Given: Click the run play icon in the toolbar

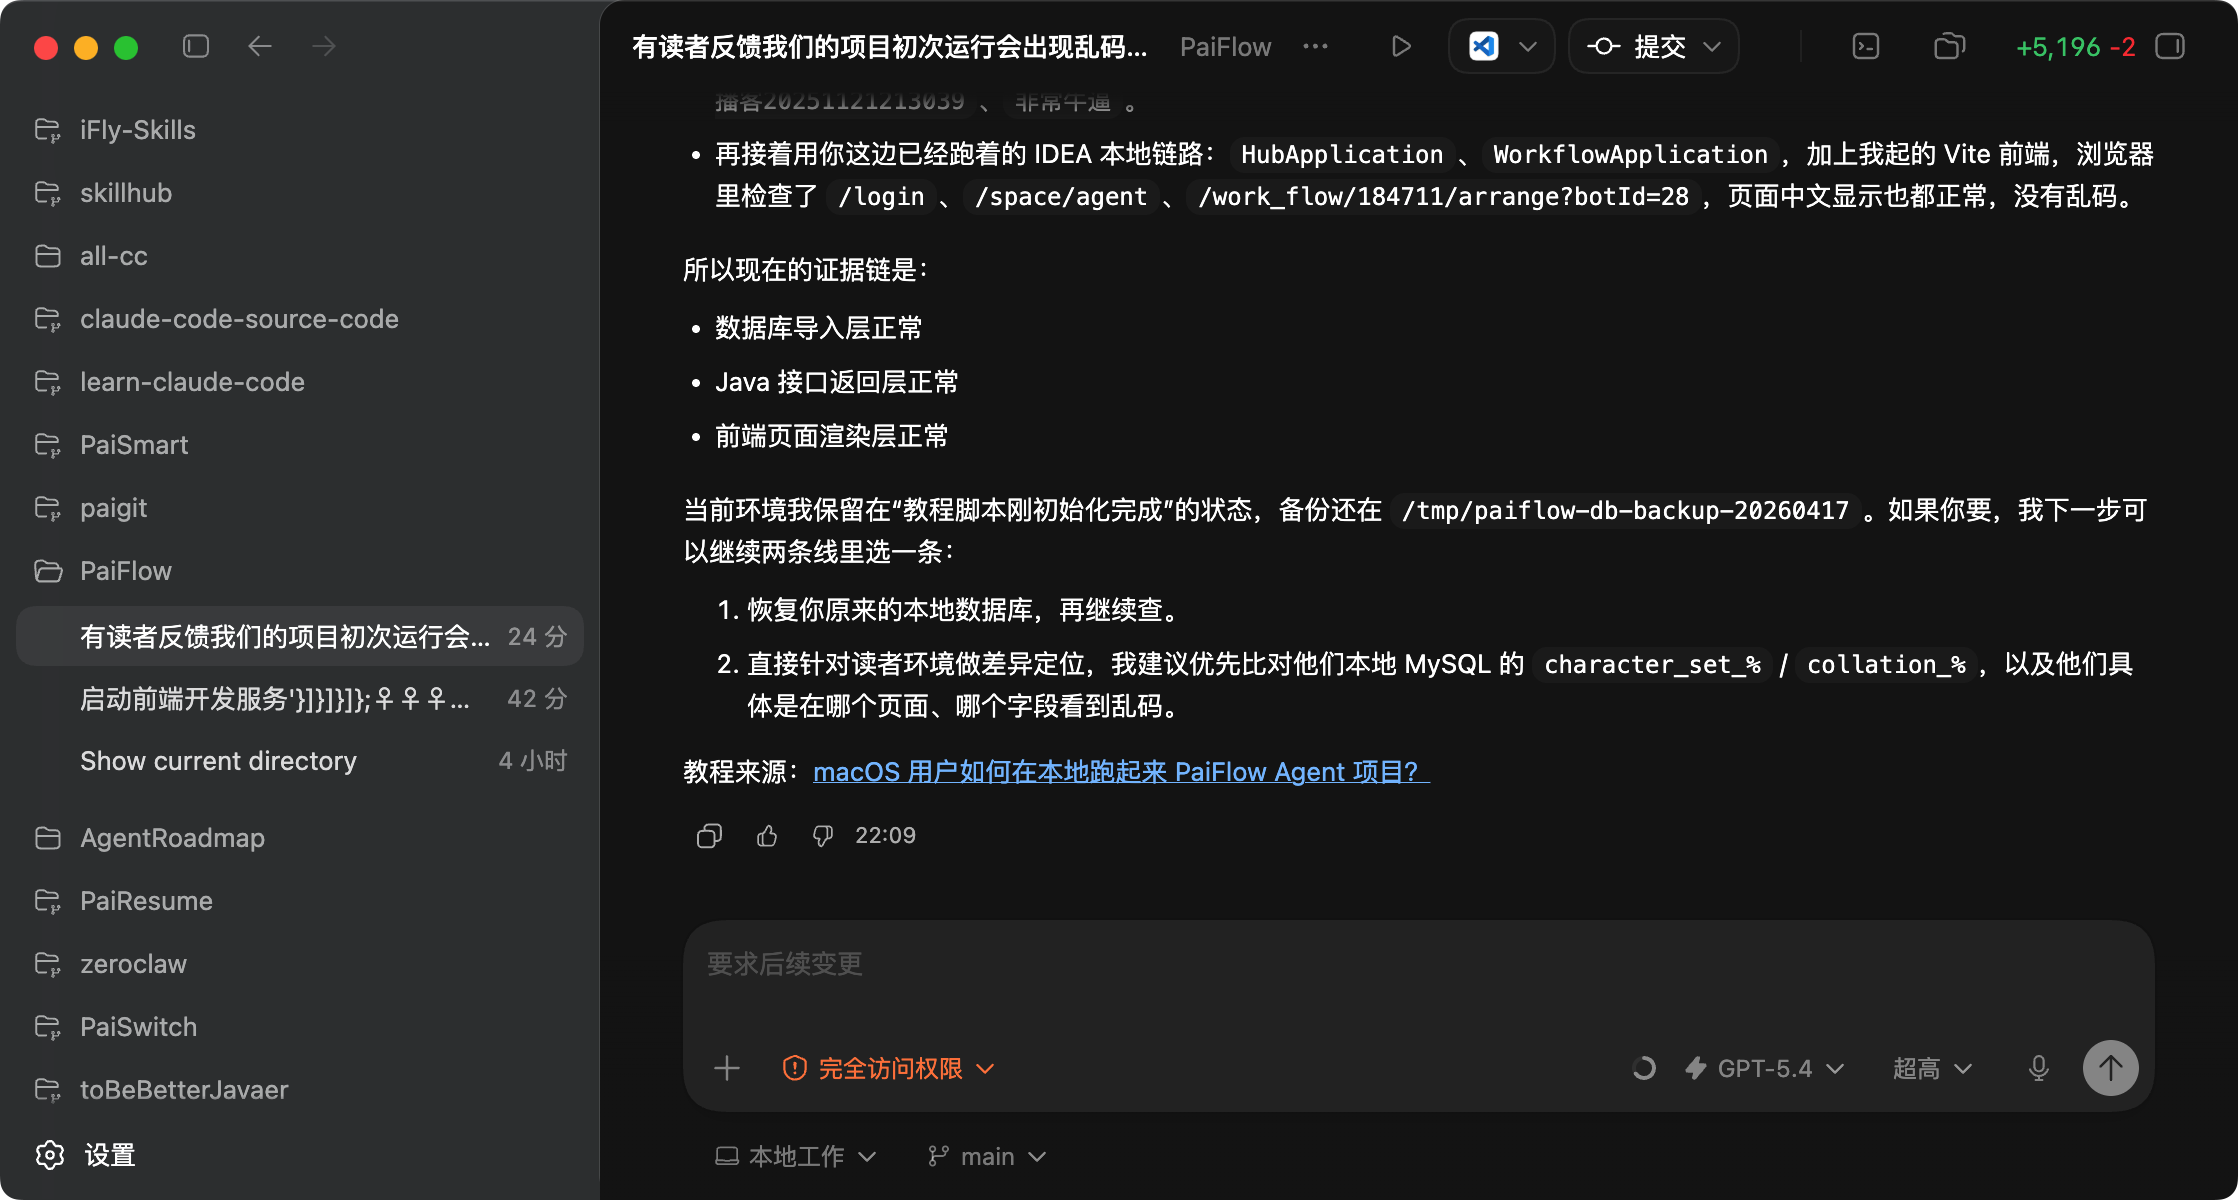Looking at the screenshot, I should pyautogui.click(x=1401, y=47).
